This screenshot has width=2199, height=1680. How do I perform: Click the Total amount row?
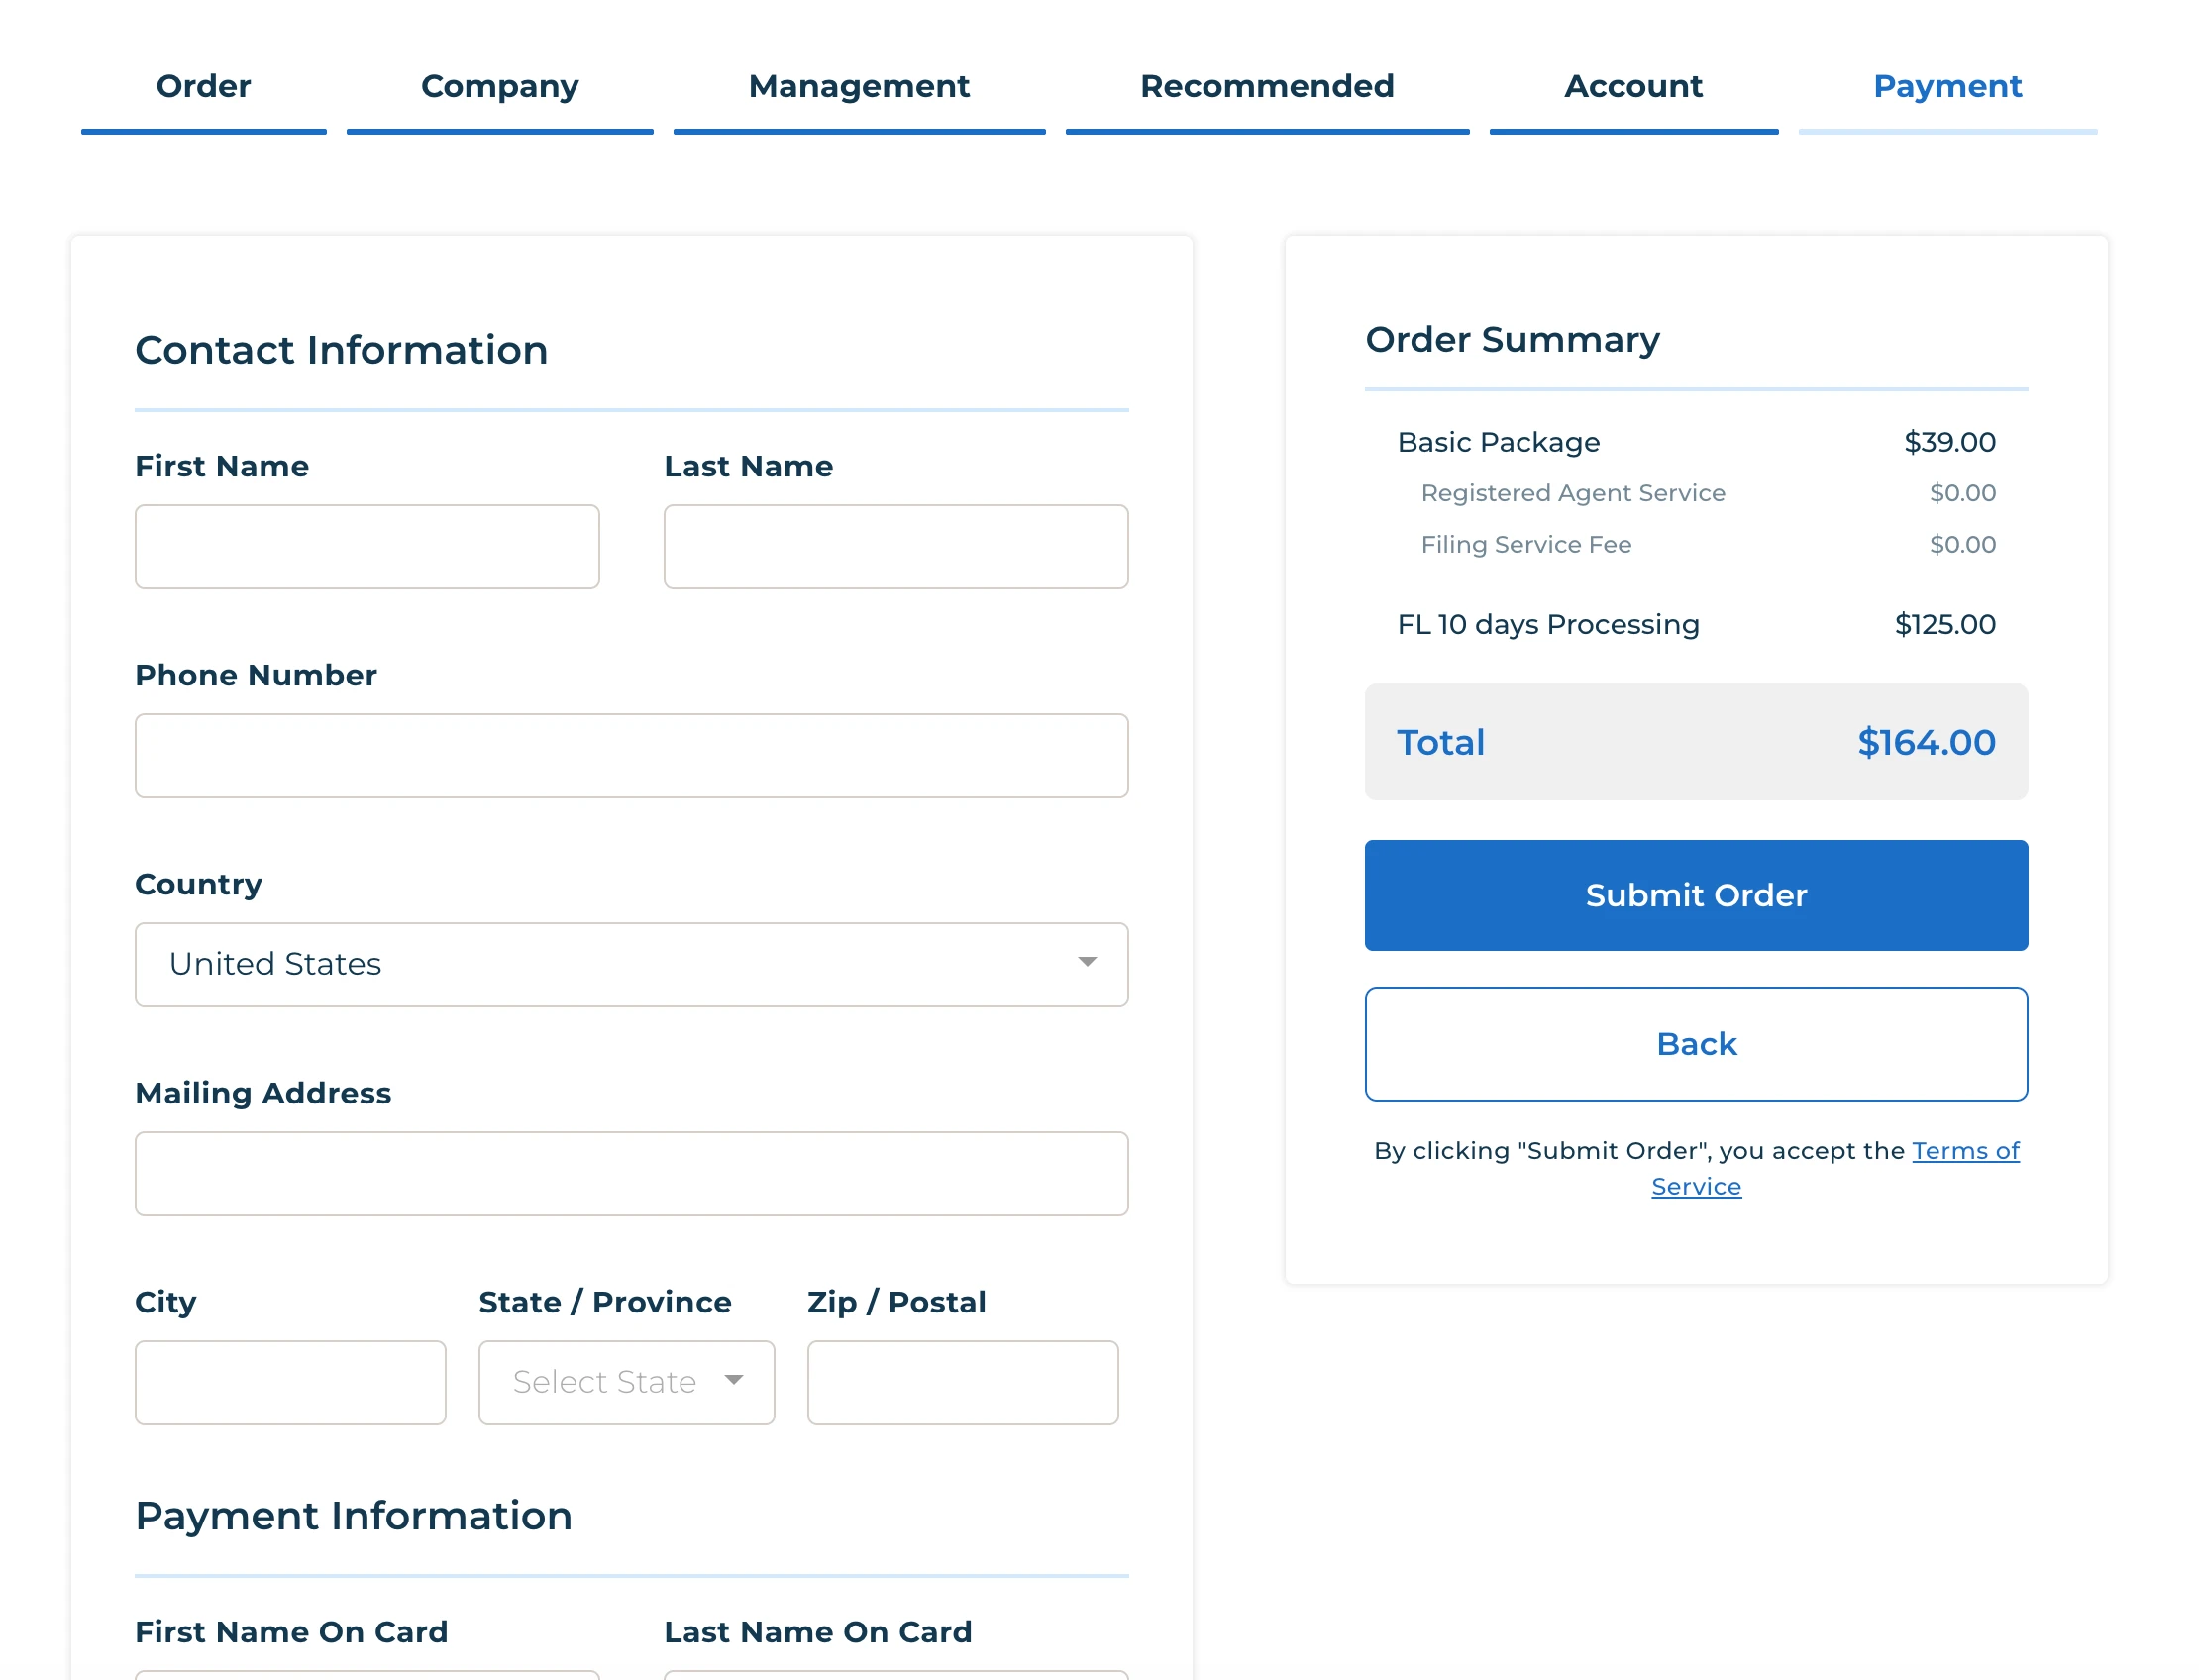tap(1695, 742)
